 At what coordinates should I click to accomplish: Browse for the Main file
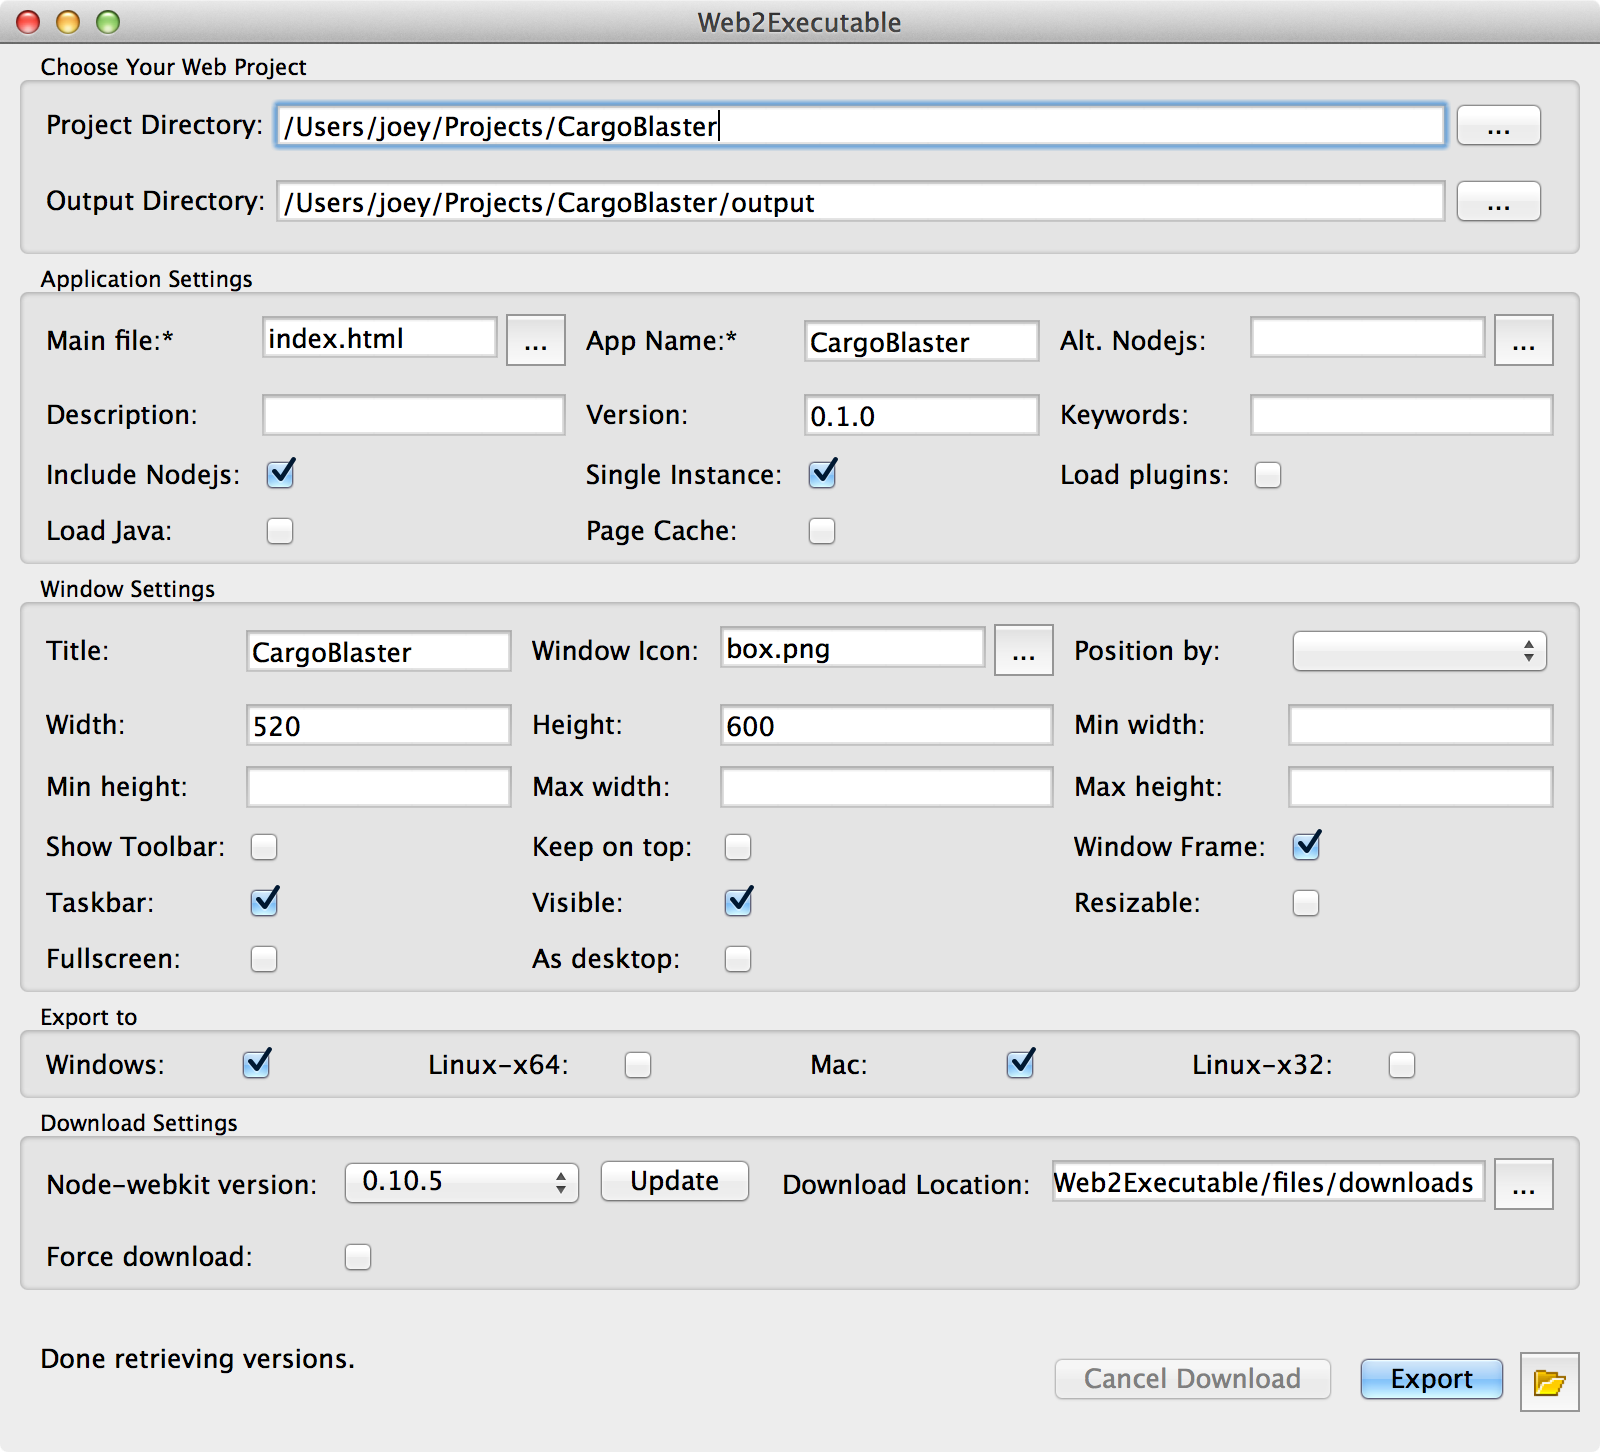click(x=536, y=340)
